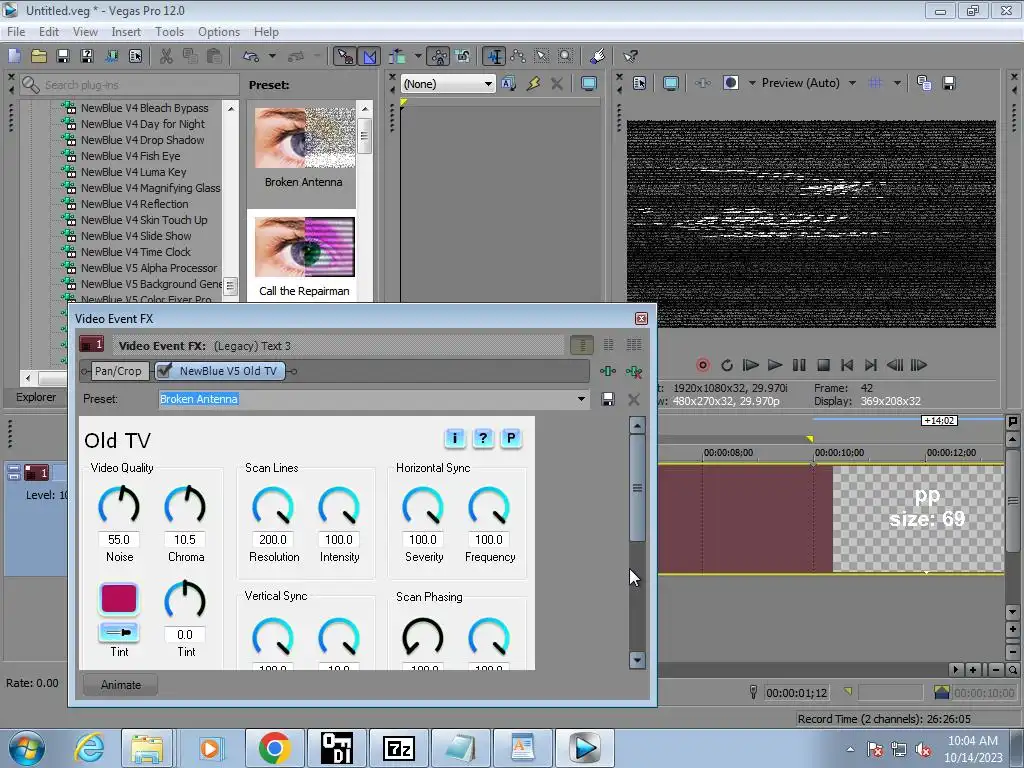Select NewBlue V4 Fish Eye plug-in
The height and width of the screenshot is (768, 1024).
(130, 155)
